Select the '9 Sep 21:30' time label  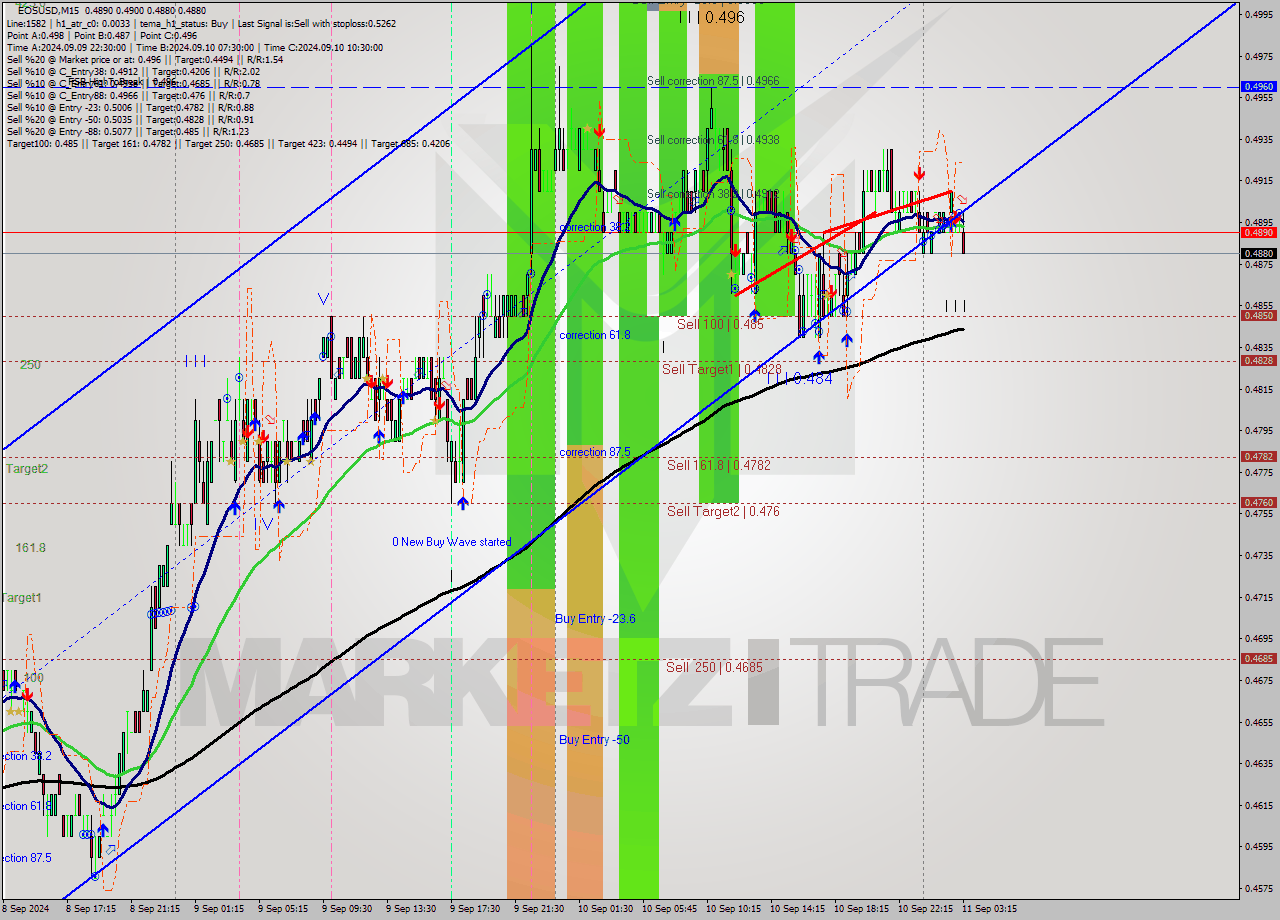(539, 909)
